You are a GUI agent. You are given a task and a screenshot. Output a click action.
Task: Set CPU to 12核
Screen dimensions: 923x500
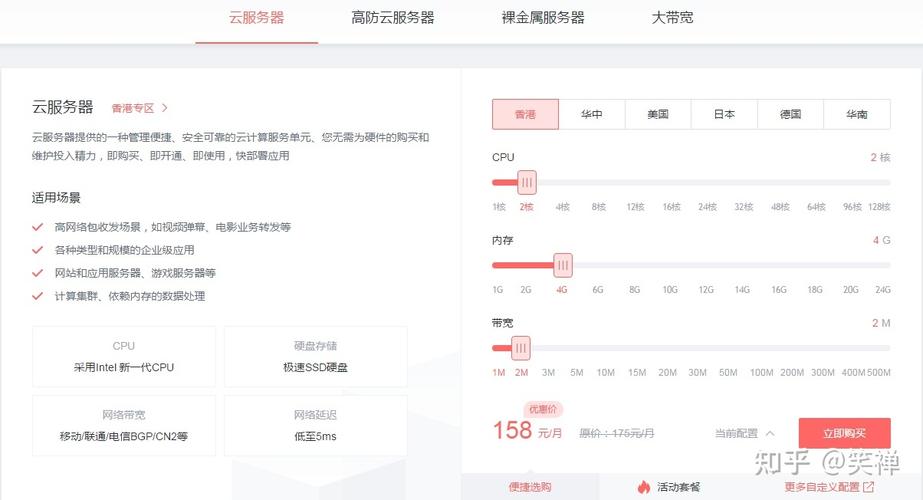click(x=635, y=207)
